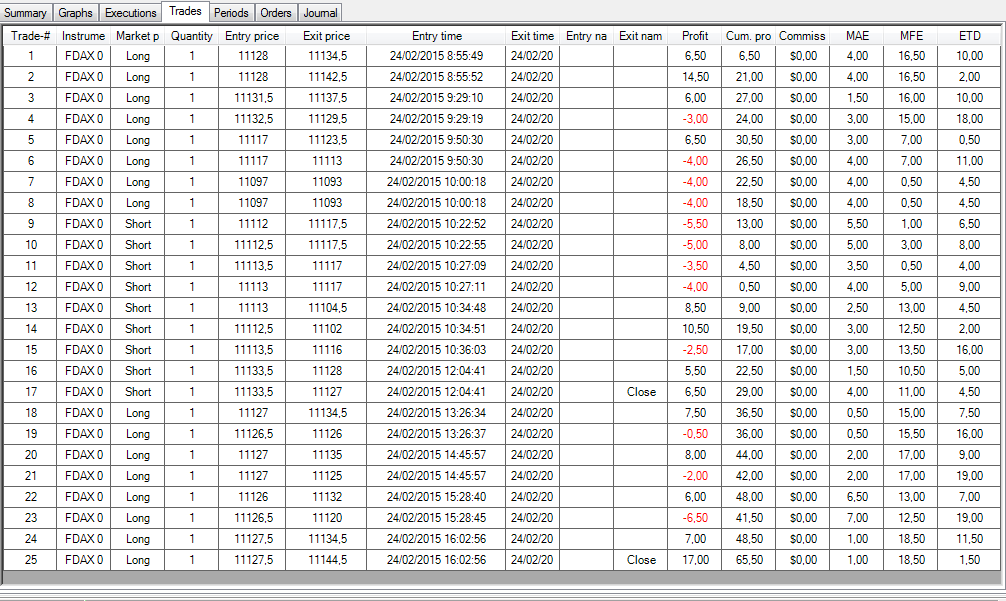Viewport: 1006px width, 601px height.
Task: Click the Market position column header
Action: [x=137, y=36]
